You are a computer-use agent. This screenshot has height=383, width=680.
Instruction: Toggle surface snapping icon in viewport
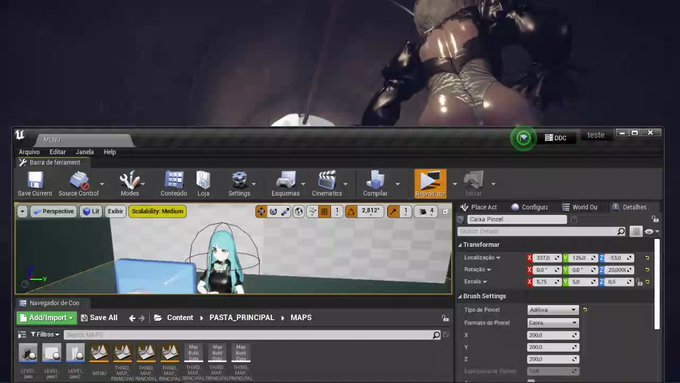(312, 212)
